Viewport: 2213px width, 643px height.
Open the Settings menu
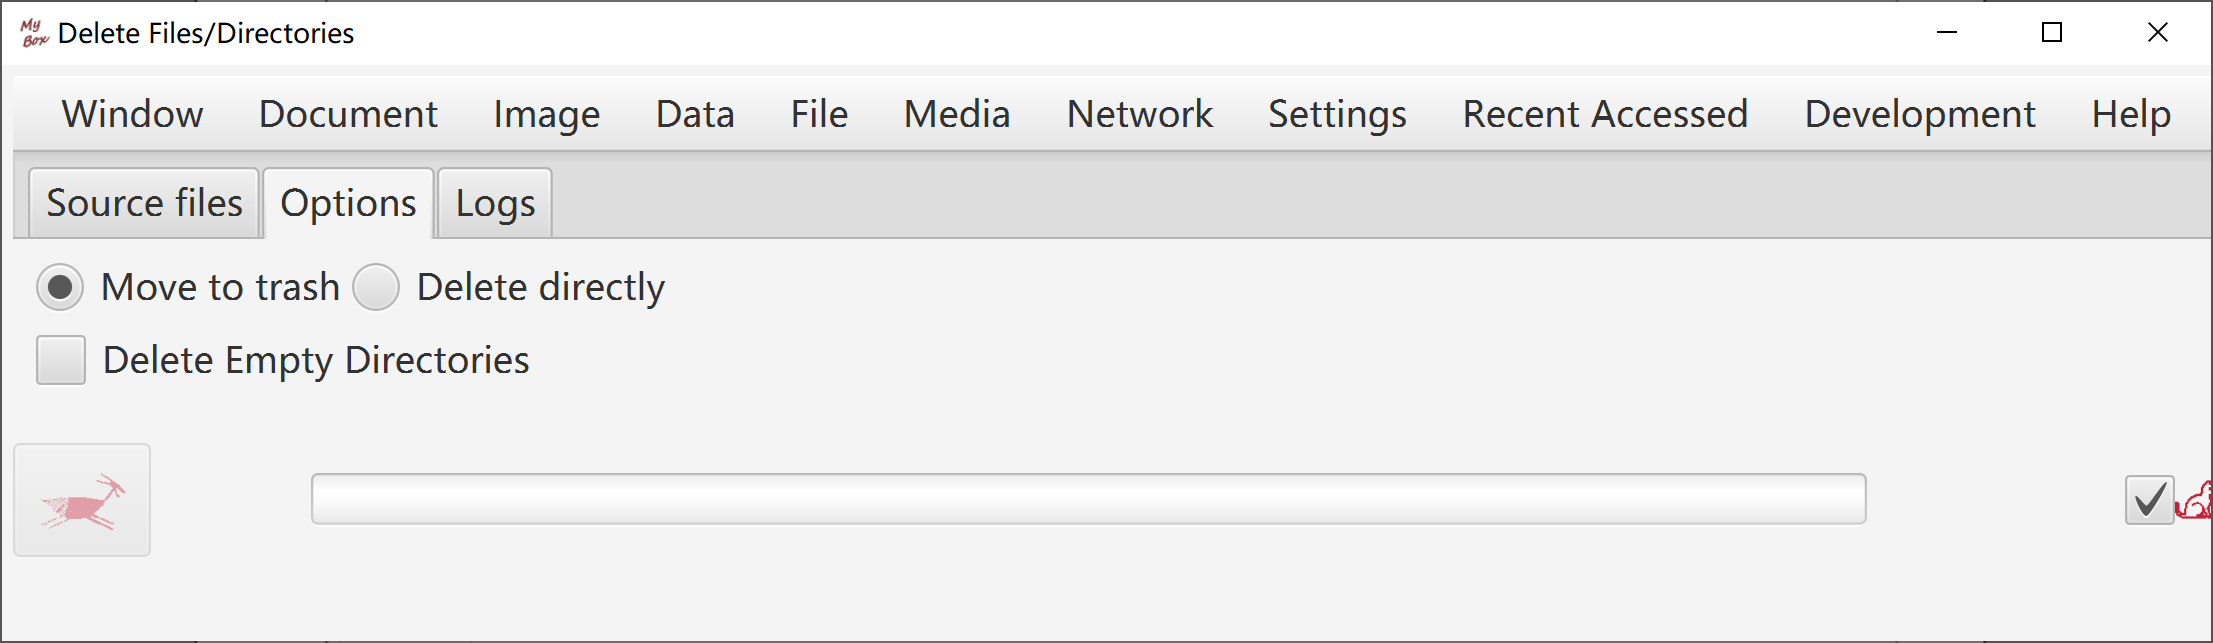click(x=1337, y=114)
